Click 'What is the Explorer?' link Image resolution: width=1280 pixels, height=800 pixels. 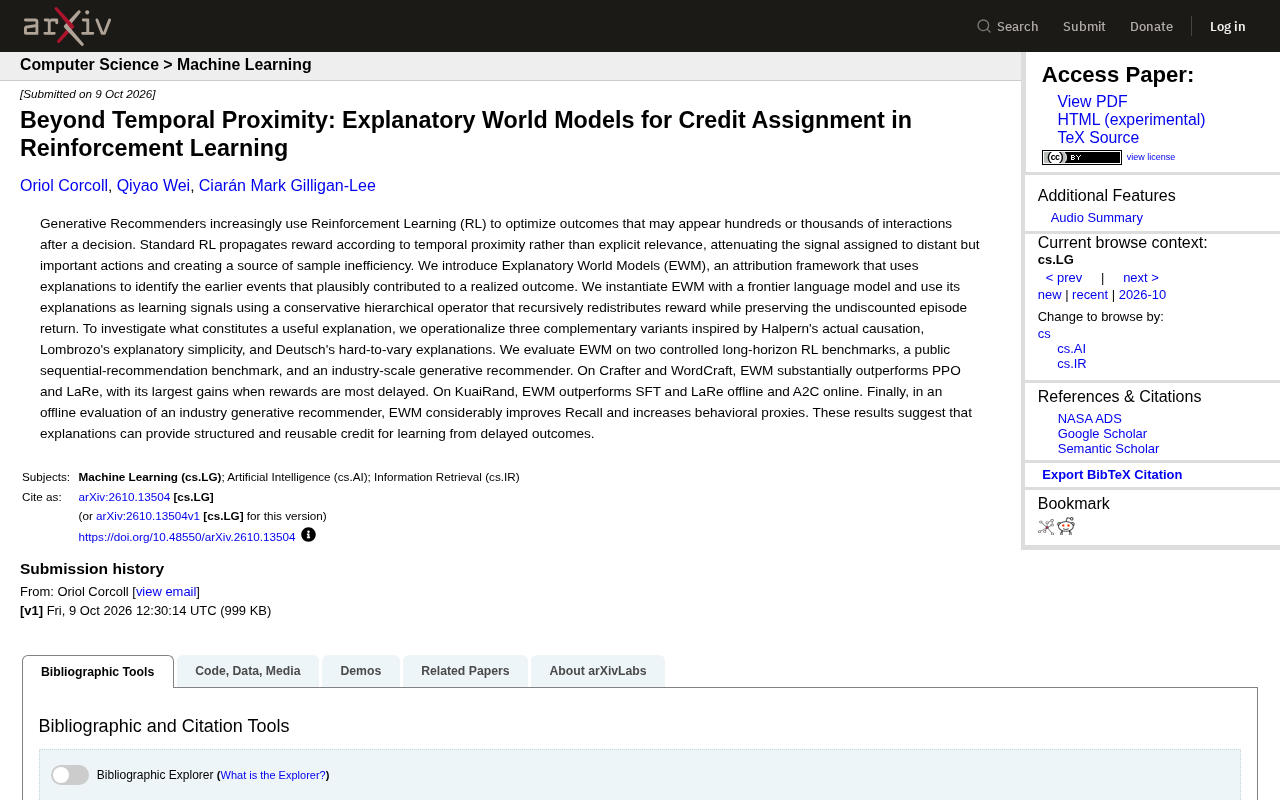click(273, 775)
